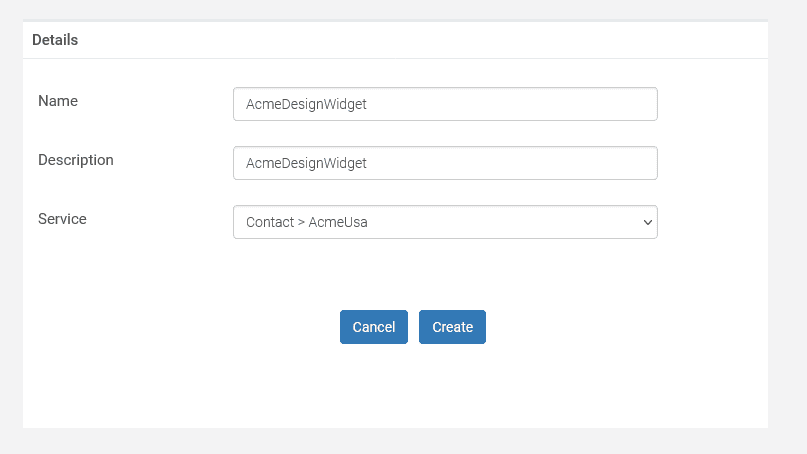Image resolution: width=807 pixels, height=454 pixels.
Task: Select the Name field label
Action: coord(58,101)
